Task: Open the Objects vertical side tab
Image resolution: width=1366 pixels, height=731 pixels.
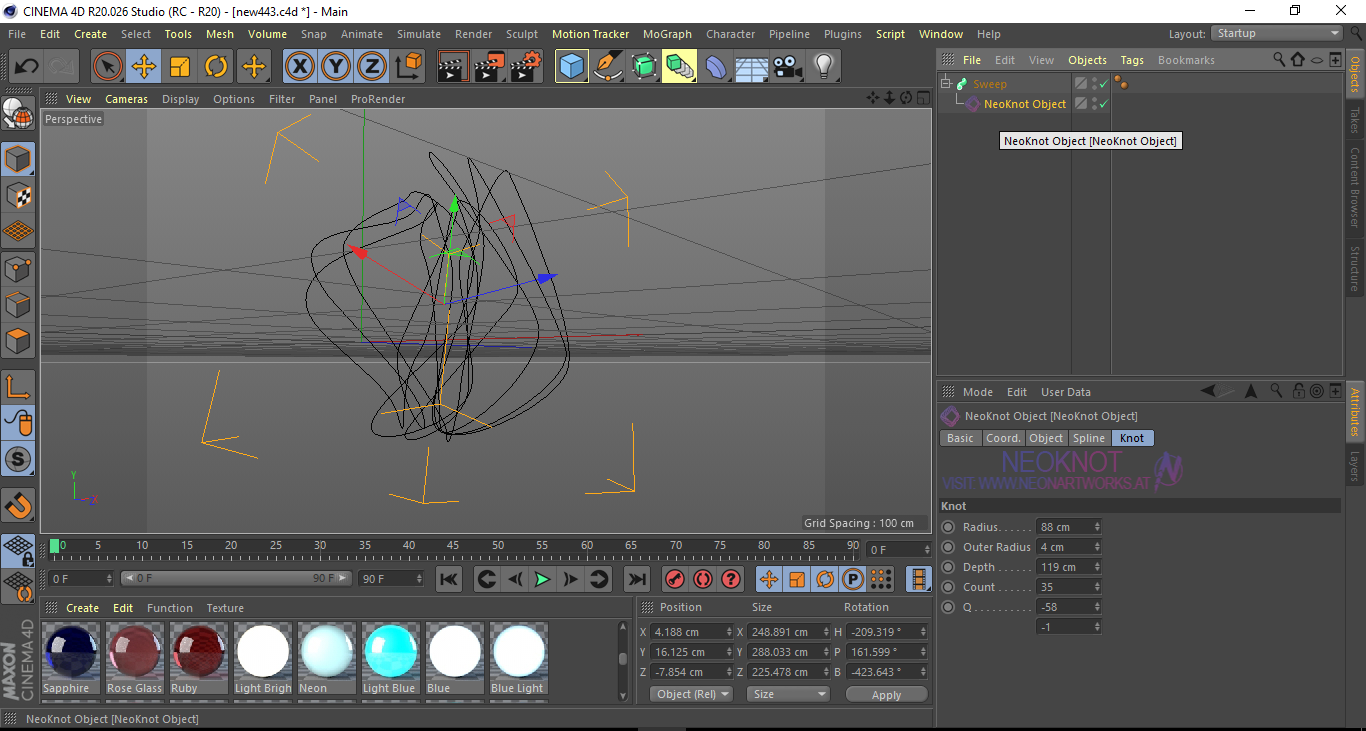Action: pyautogui.click(x=1355, y=73)
